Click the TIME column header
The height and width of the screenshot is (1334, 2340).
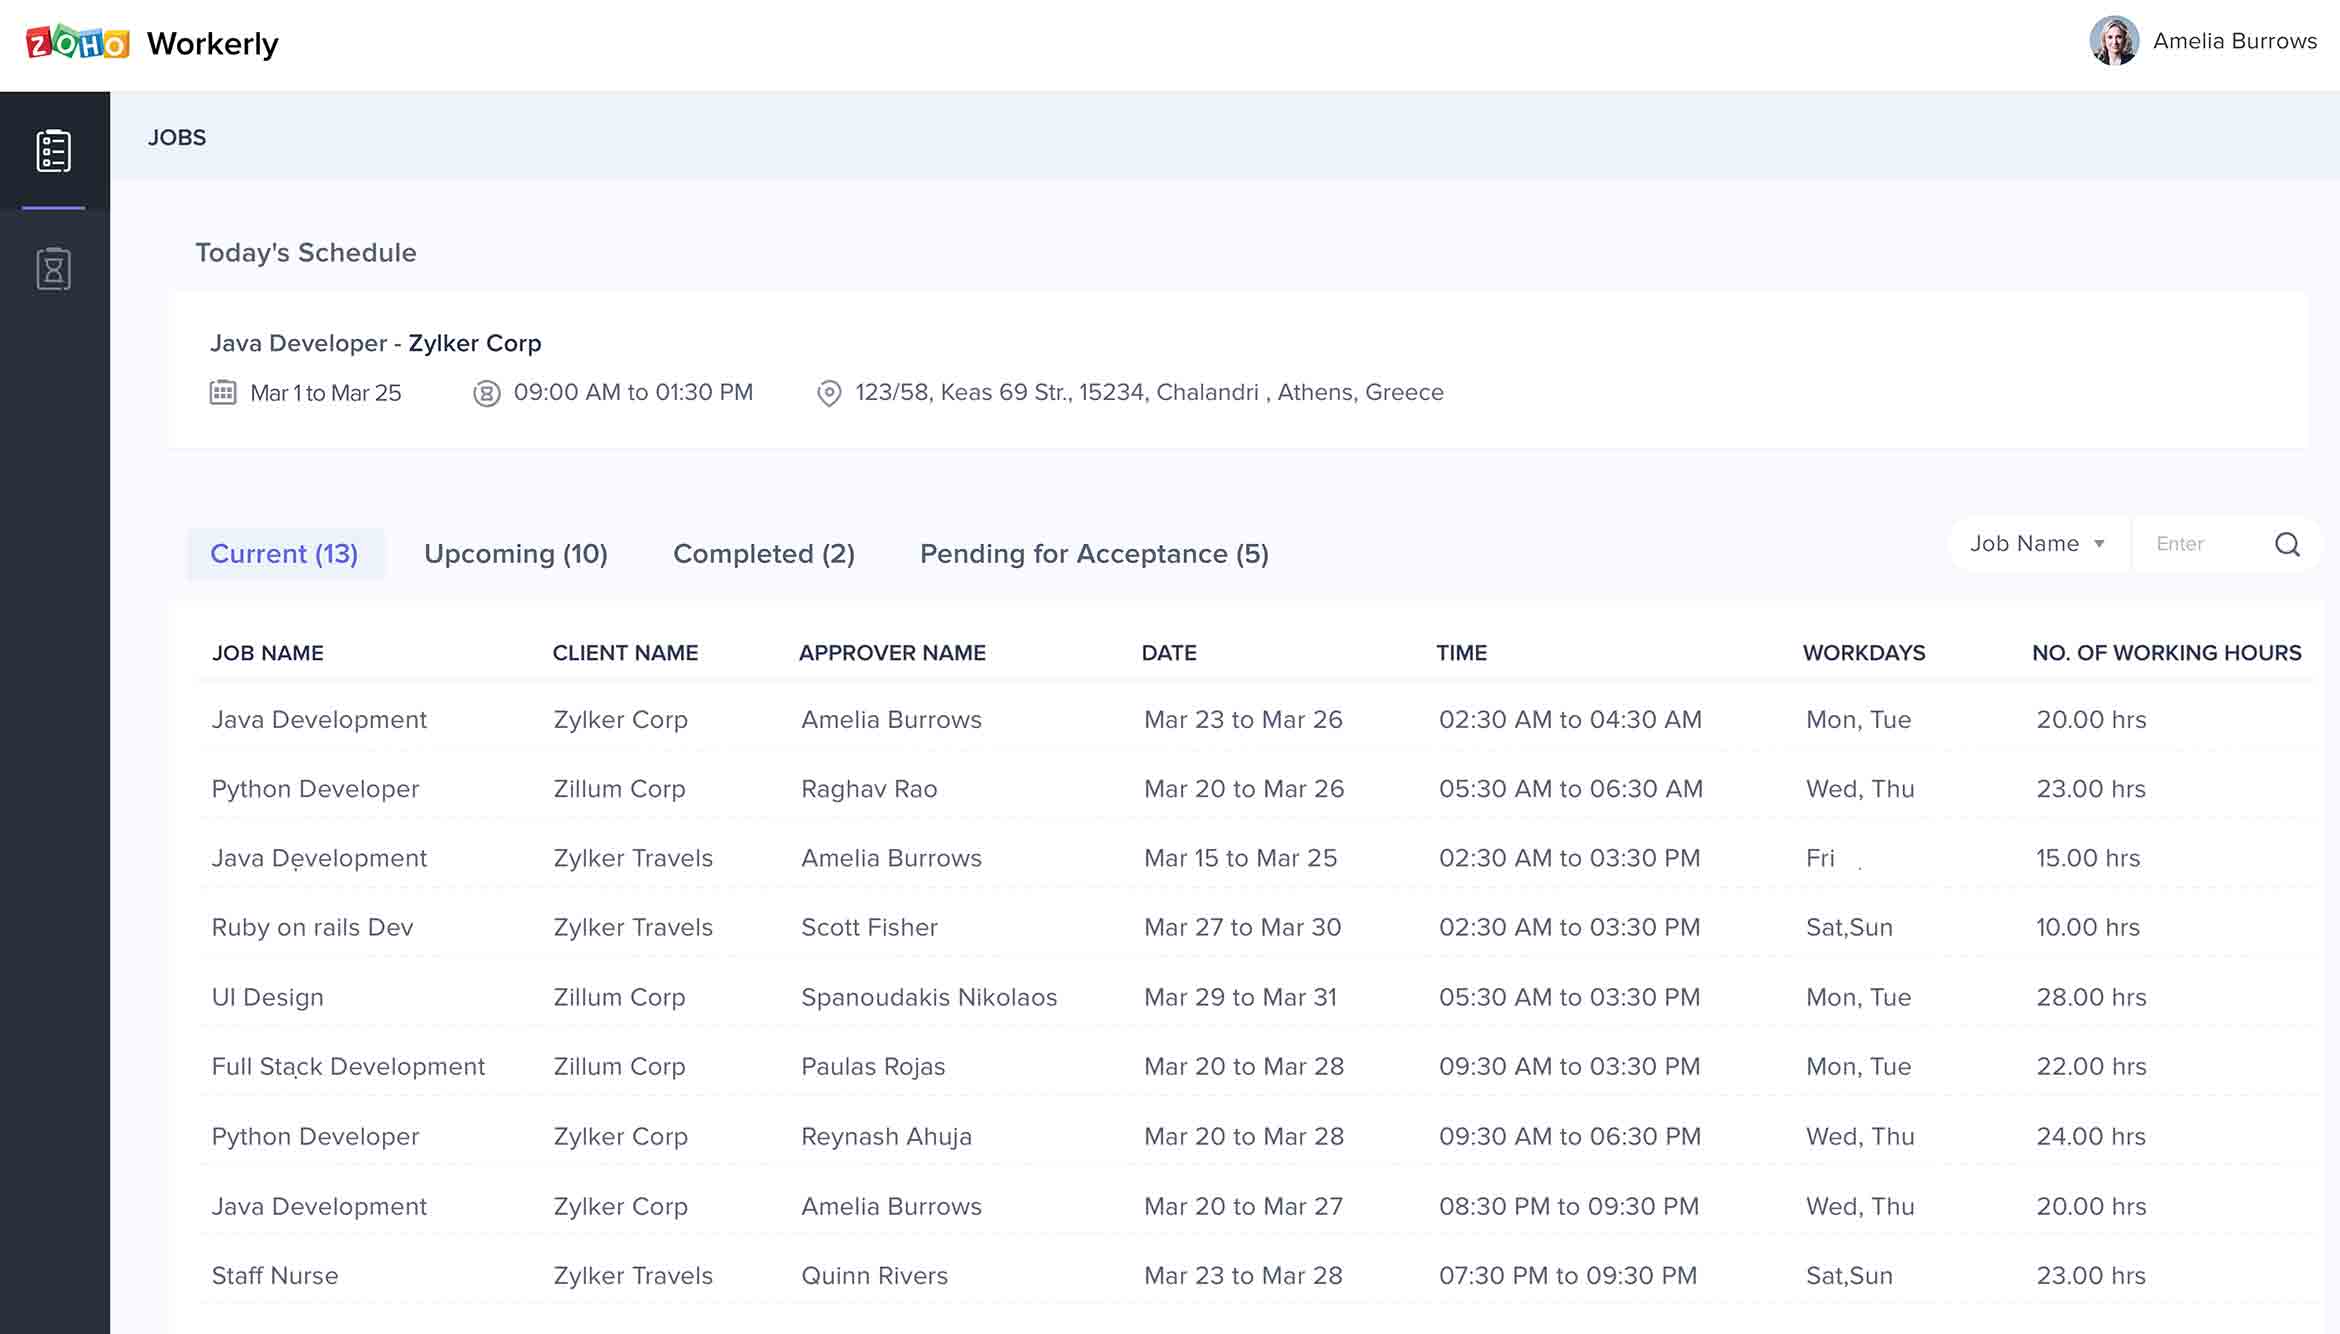(x=1462, y=653)
